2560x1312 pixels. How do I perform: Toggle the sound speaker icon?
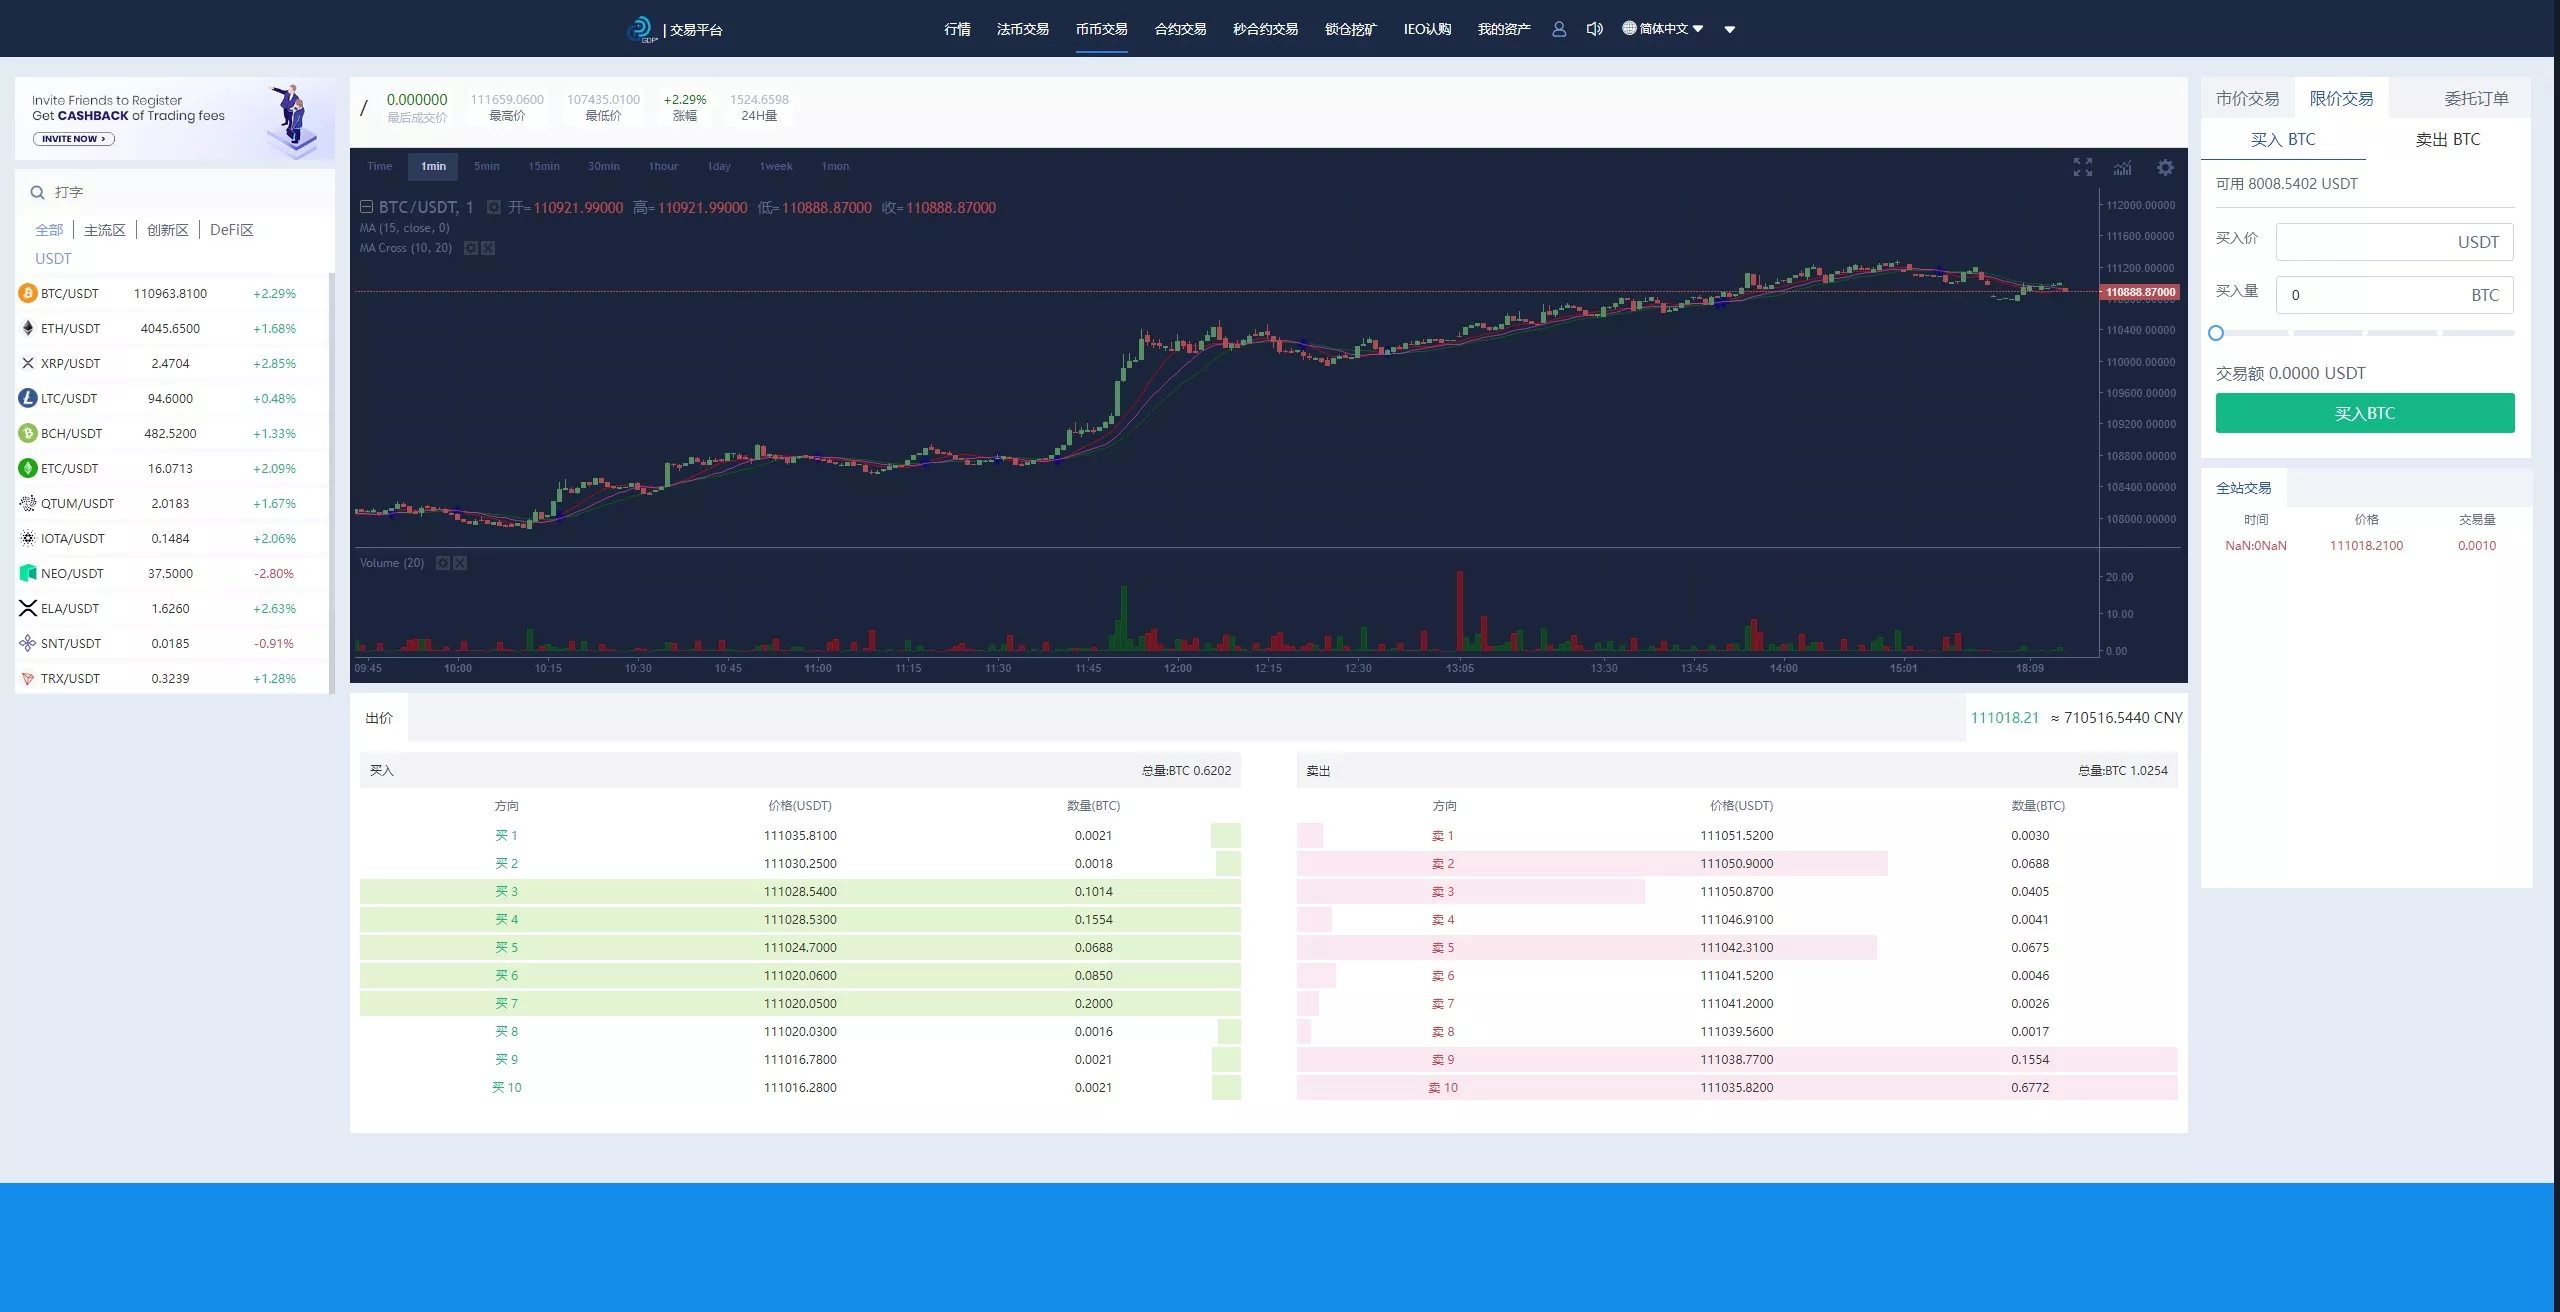pyautogui.click(x=1594, y=29)
